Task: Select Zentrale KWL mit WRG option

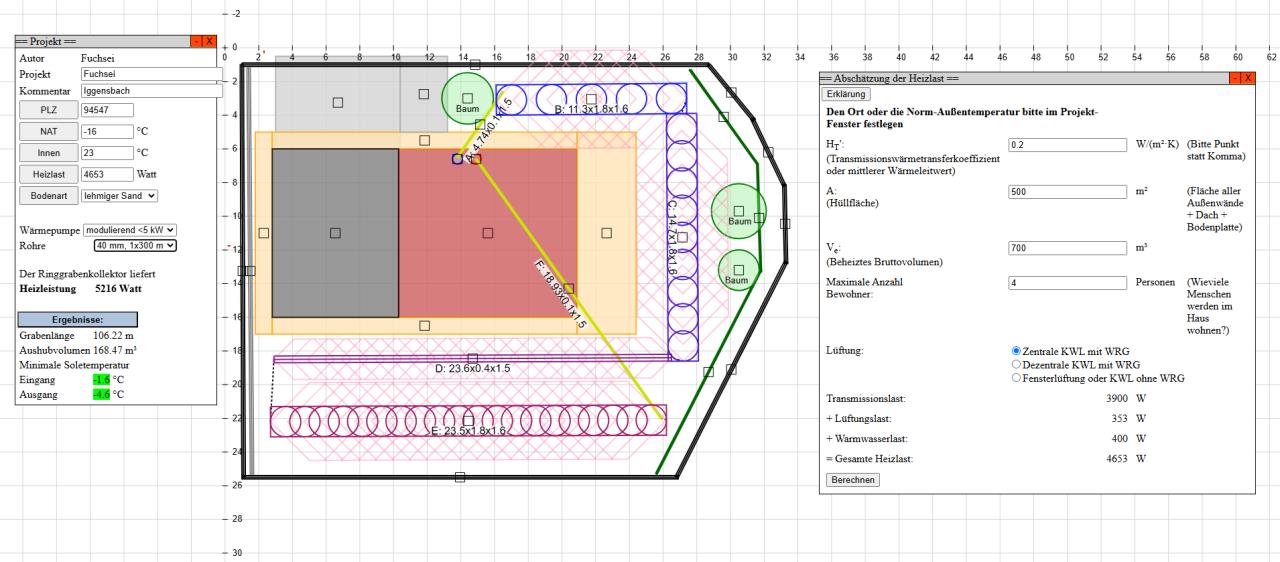Action: 1017,351
